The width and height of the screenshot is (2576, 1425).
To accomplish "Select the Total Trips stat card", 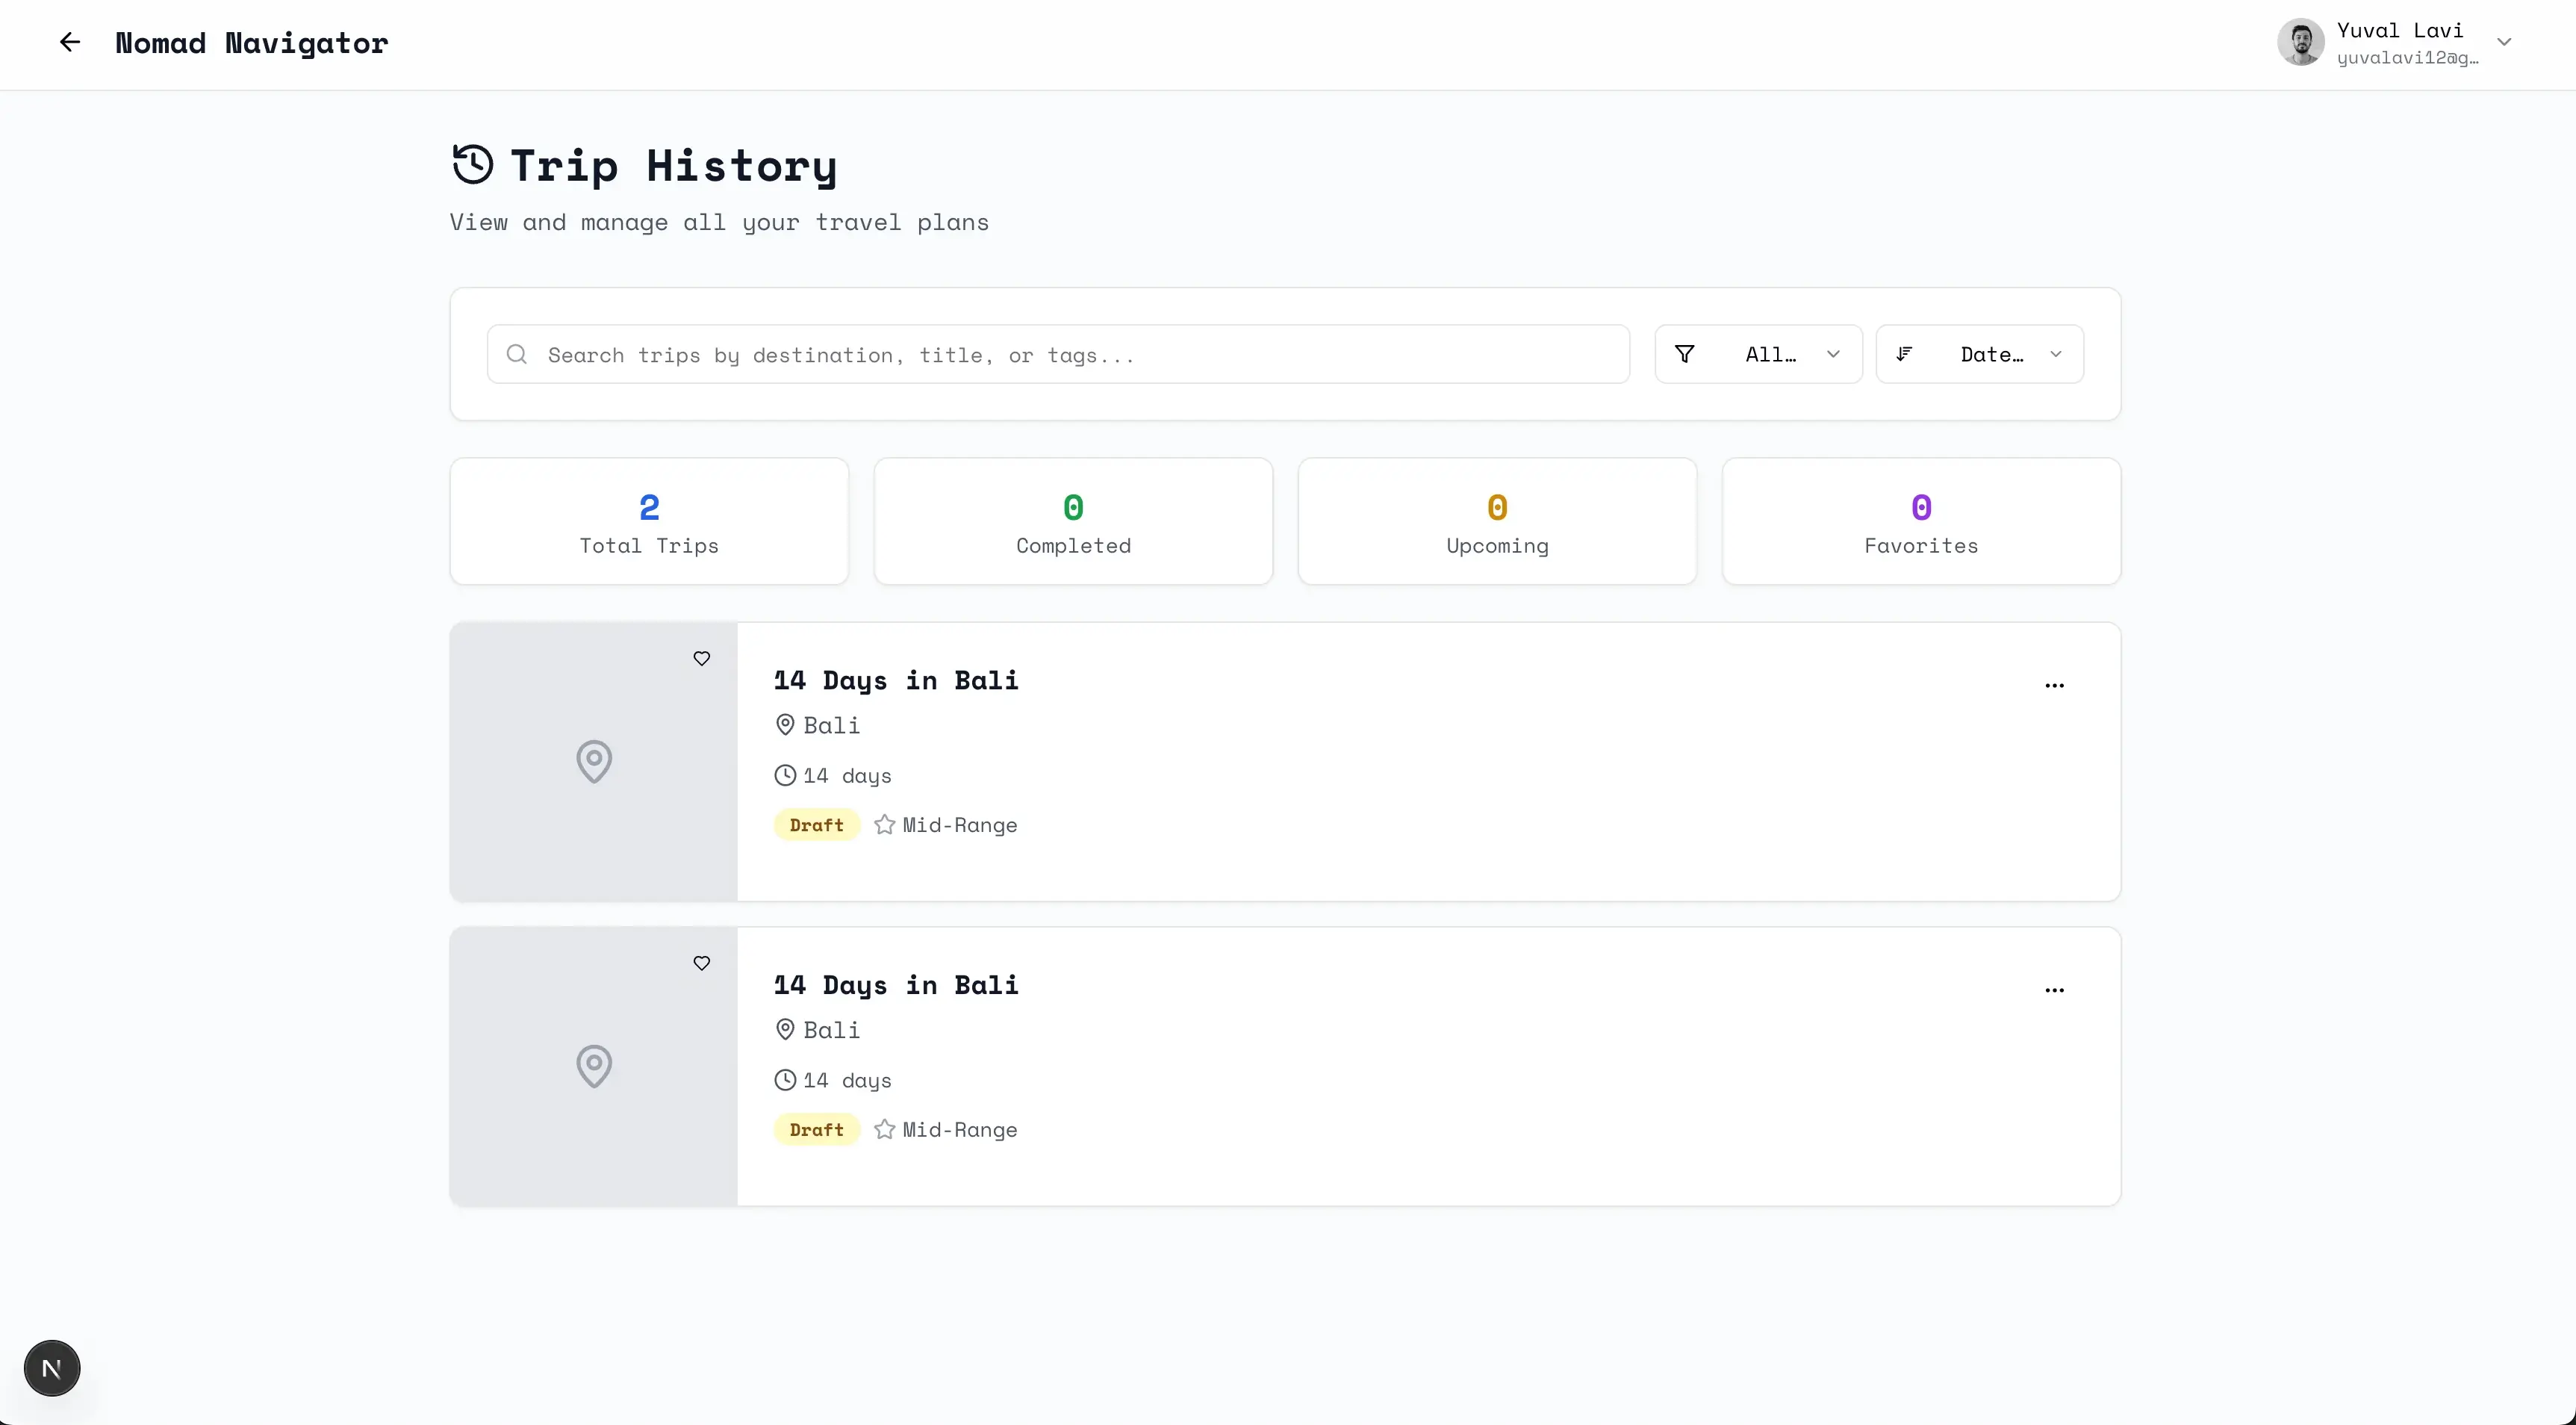I will click(x=649, y=522).
